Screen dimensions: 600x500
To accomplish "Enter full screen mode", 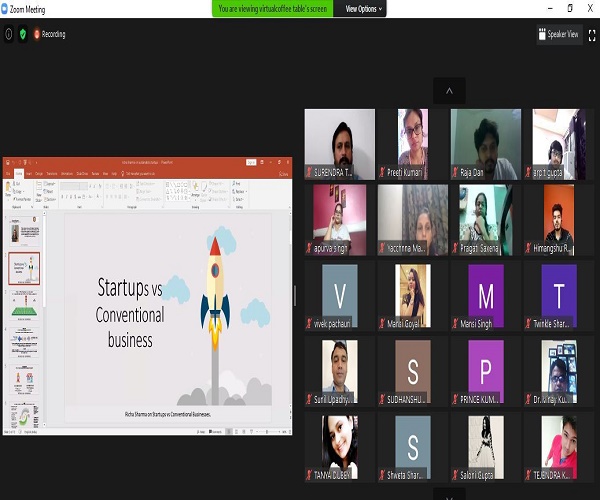I will [x=592, y=34].
